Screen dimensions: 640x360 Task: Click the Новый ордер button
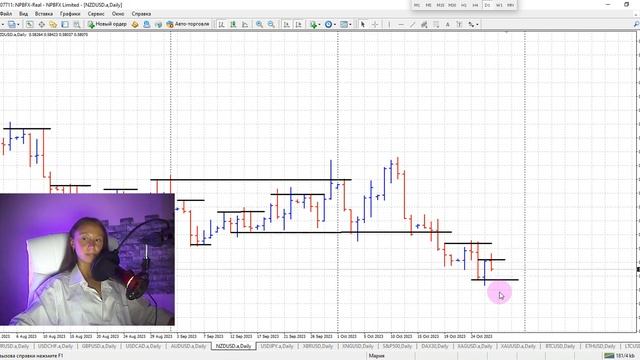coord(107,24)
